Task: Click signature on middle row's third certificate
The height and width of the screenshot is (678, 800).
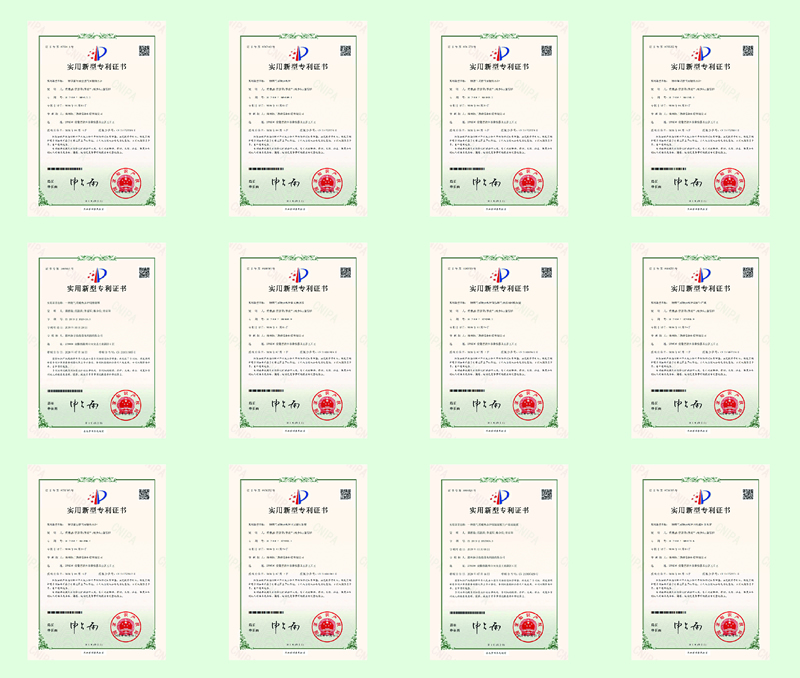Action: [x=482, y=408]
